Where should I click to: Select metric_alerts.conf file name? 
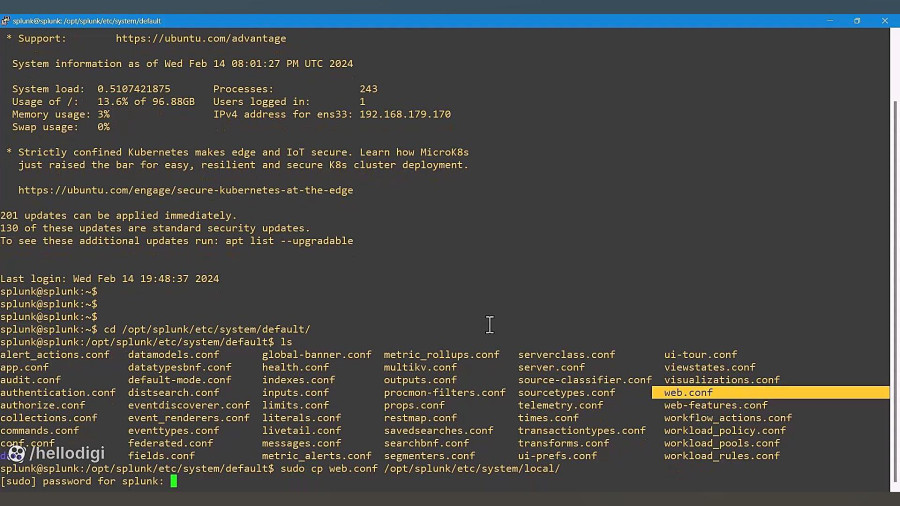pos(317,456)
